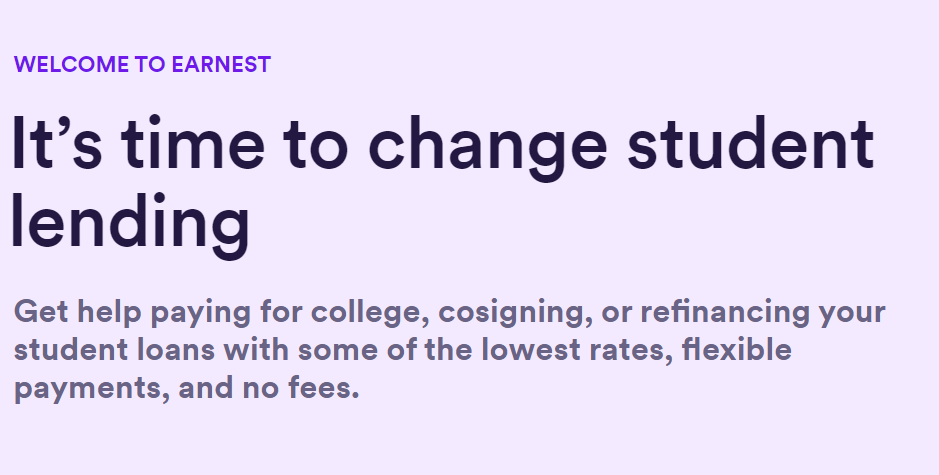The width and height of the screenshot is (939, 475).
Task: Click the word "student" in the large heading
Action: 750,146
